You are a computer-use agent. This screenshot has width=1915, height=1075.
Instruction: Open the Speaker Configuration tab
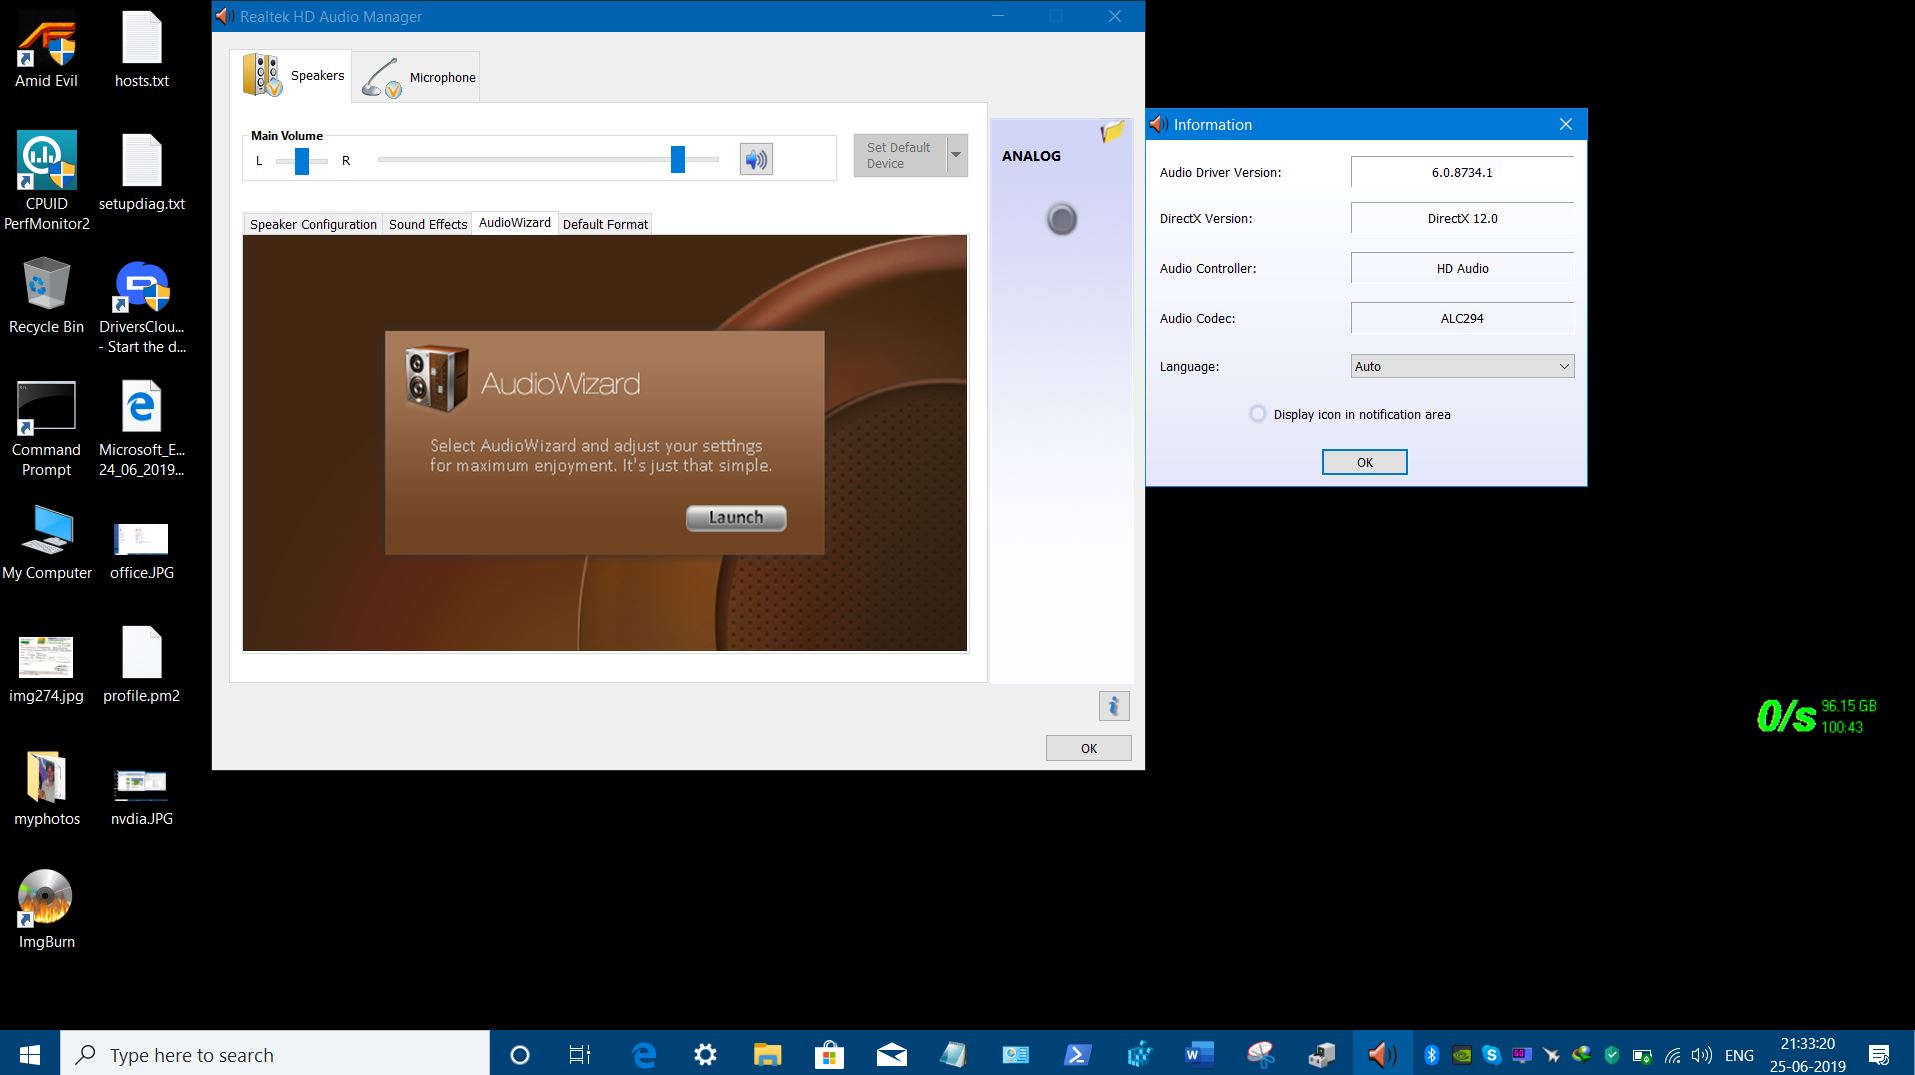click(x=313, y=224)
